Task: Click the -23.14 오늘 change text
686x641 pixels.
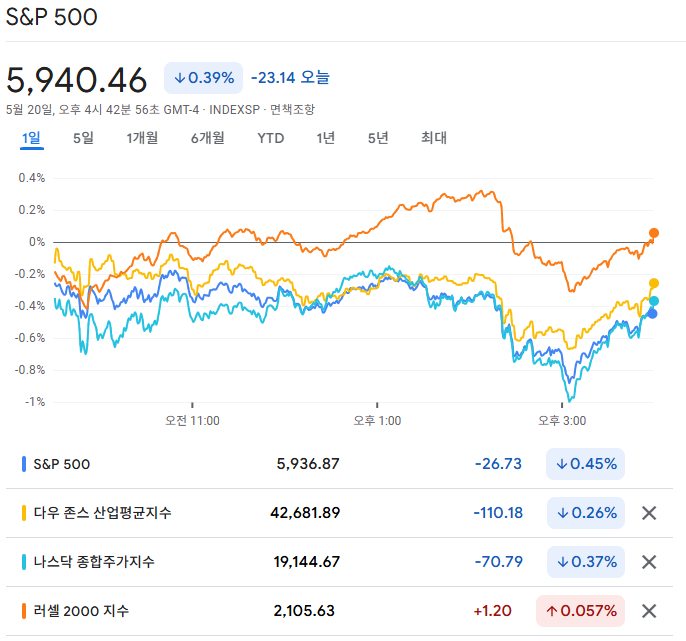Action: pos(290,78)
